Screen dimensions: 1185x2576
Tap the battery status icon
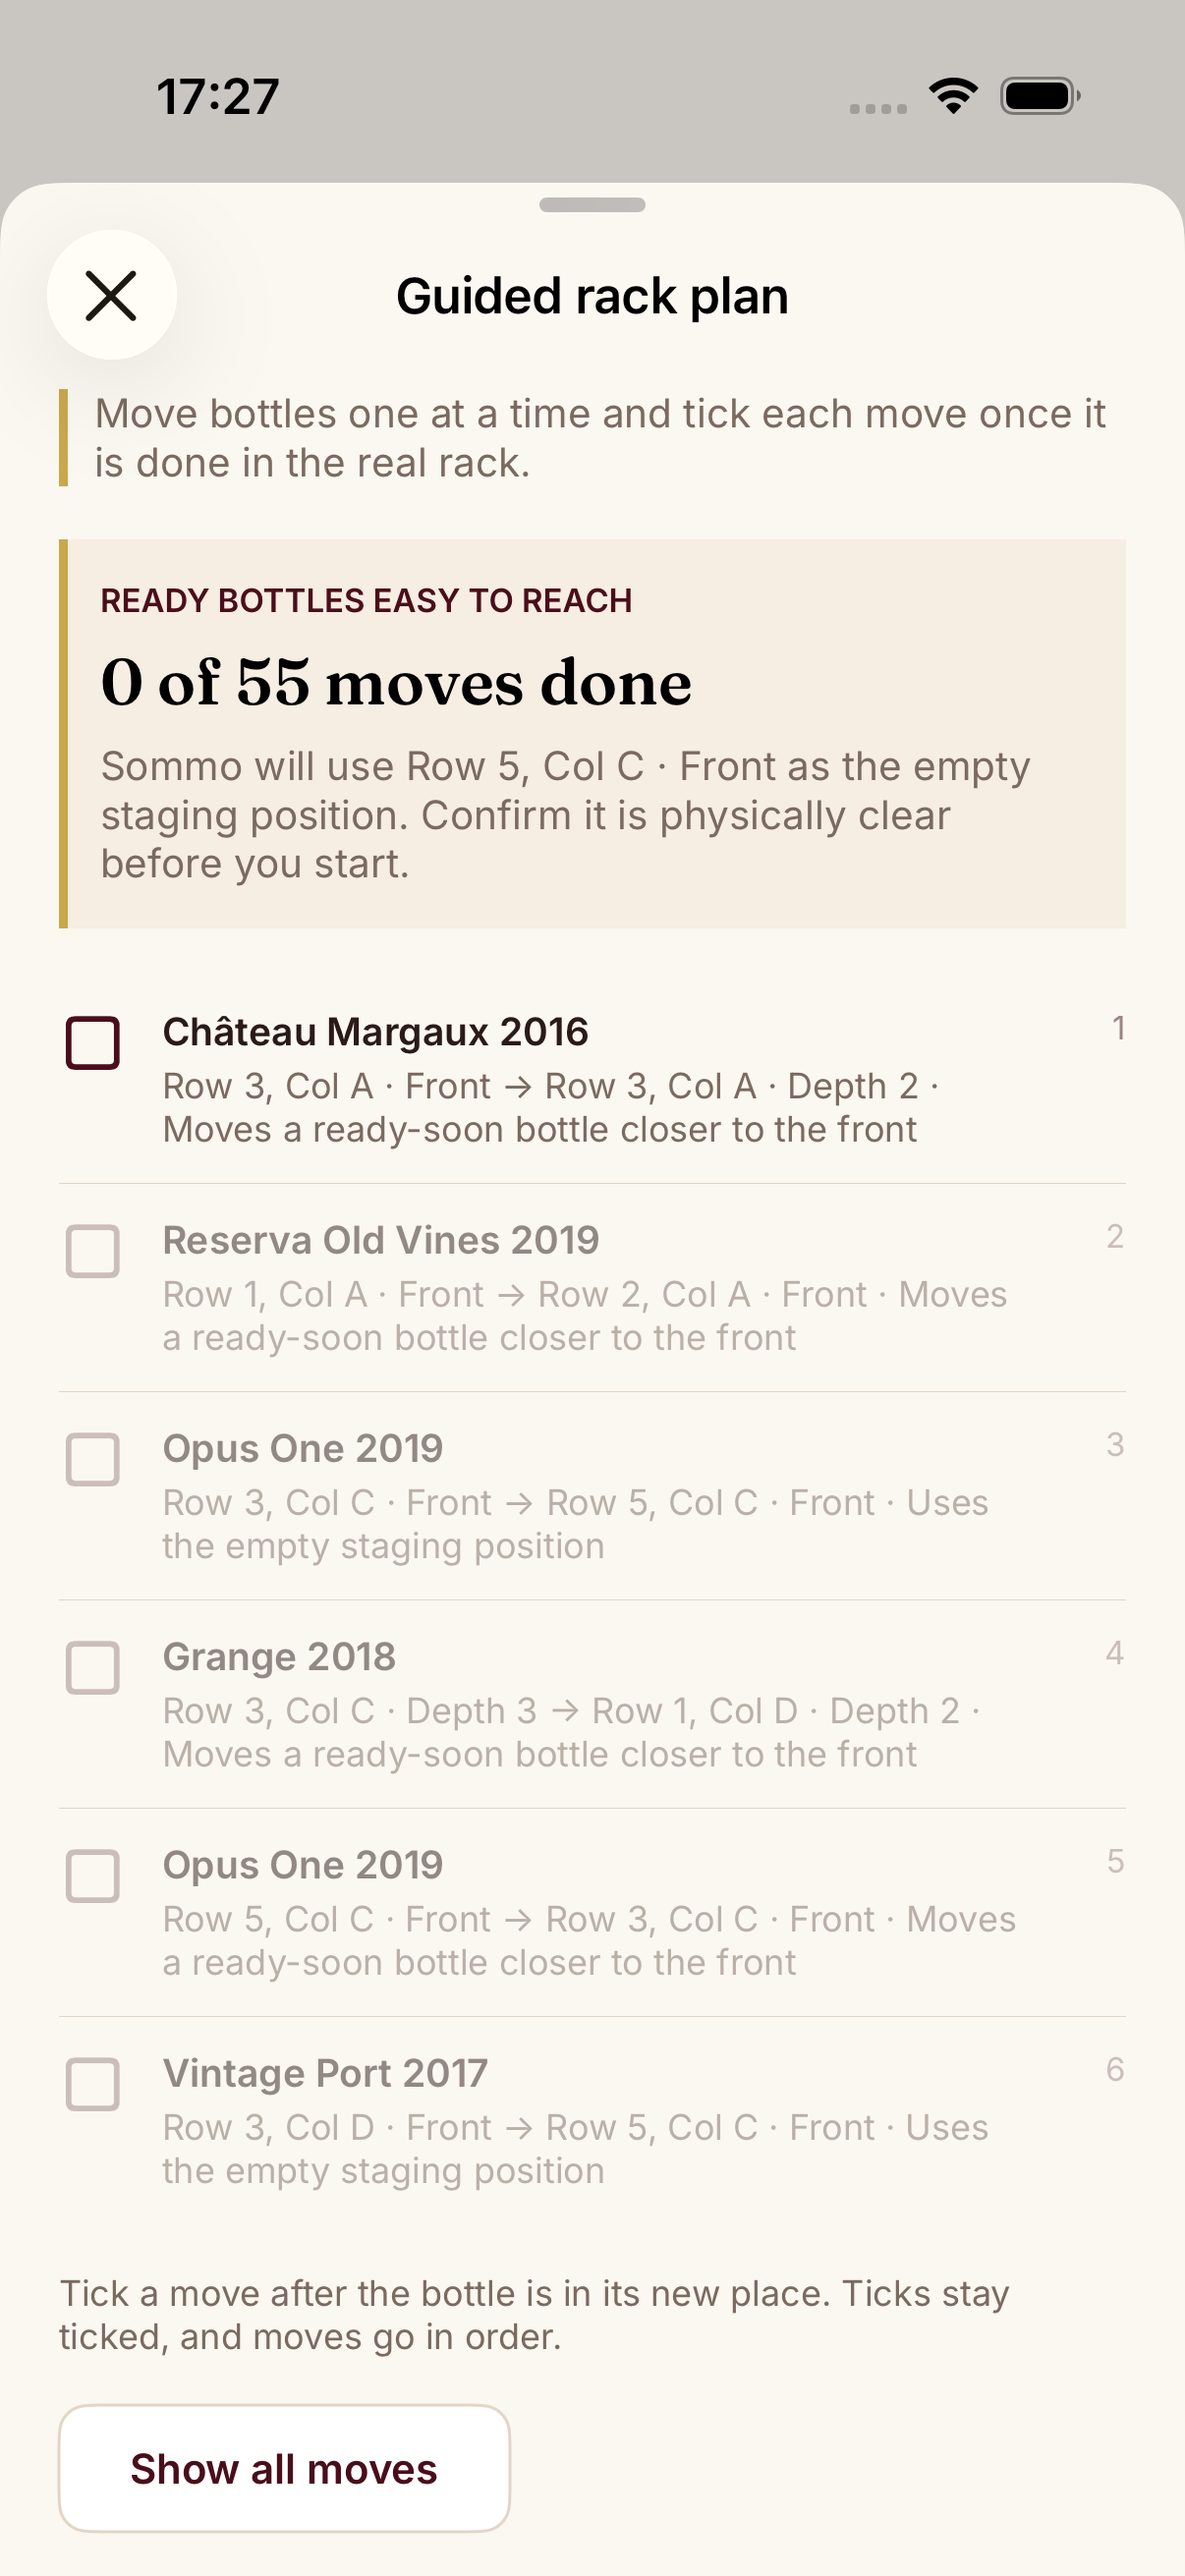coord(1040,96)
